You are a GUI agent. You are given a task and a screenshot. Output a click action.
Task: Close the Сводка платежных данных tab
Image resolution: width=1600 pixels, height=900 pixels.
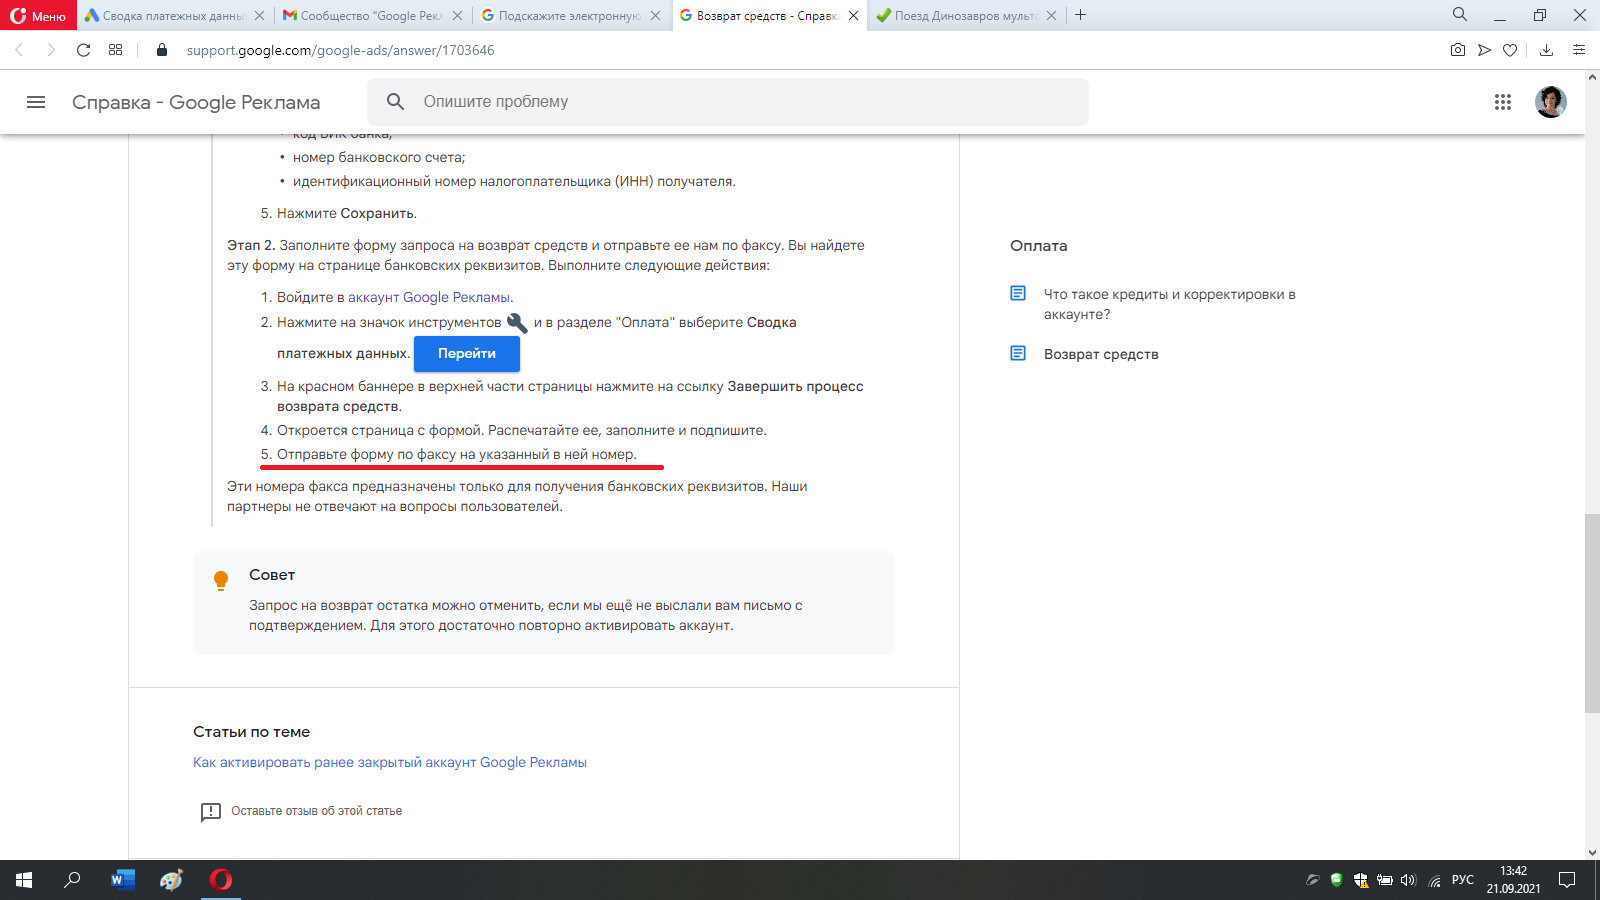point(259,16)
